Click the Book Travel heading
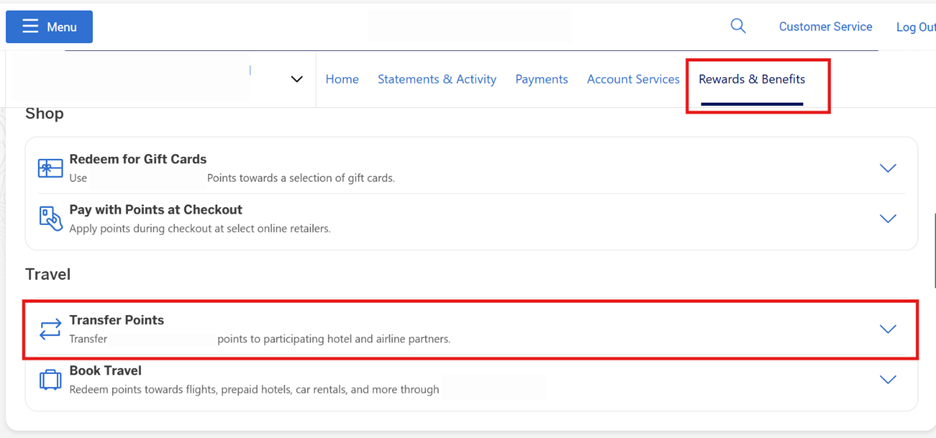Screen dimensions: 936x438 point(105,371)
